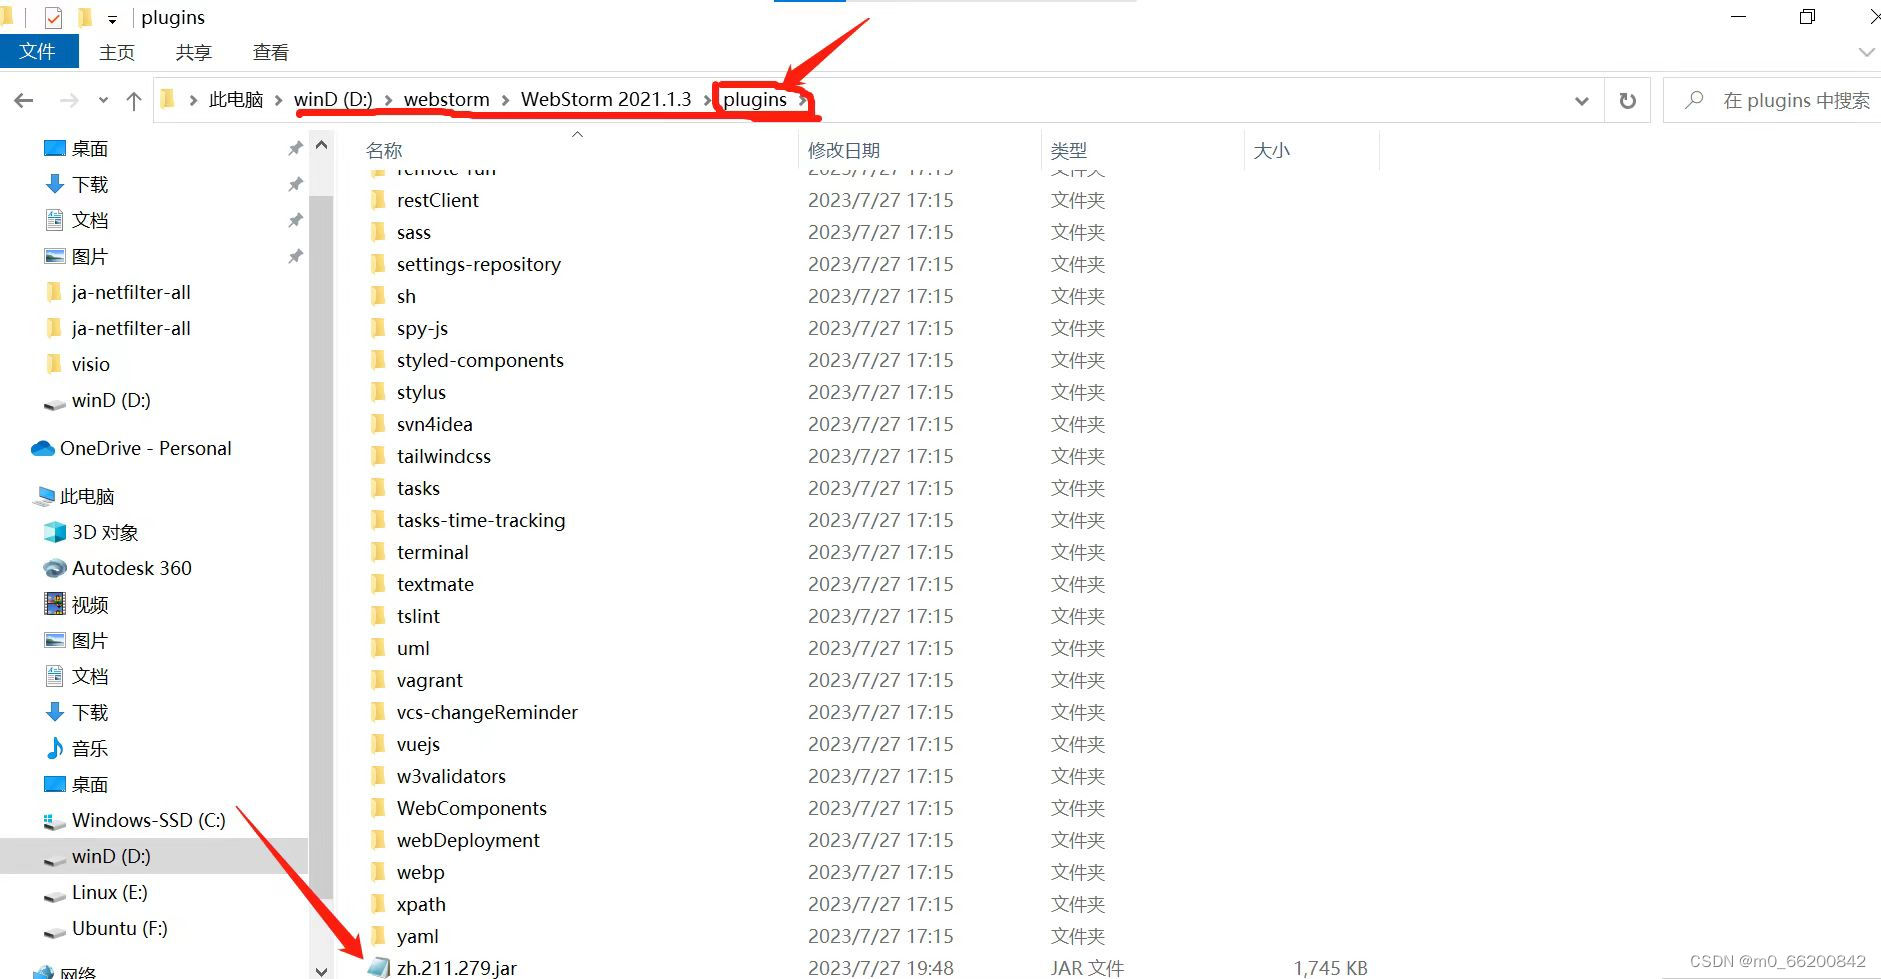
Task: Select the textmate folder icon
Action: click(x=378, y=584)
